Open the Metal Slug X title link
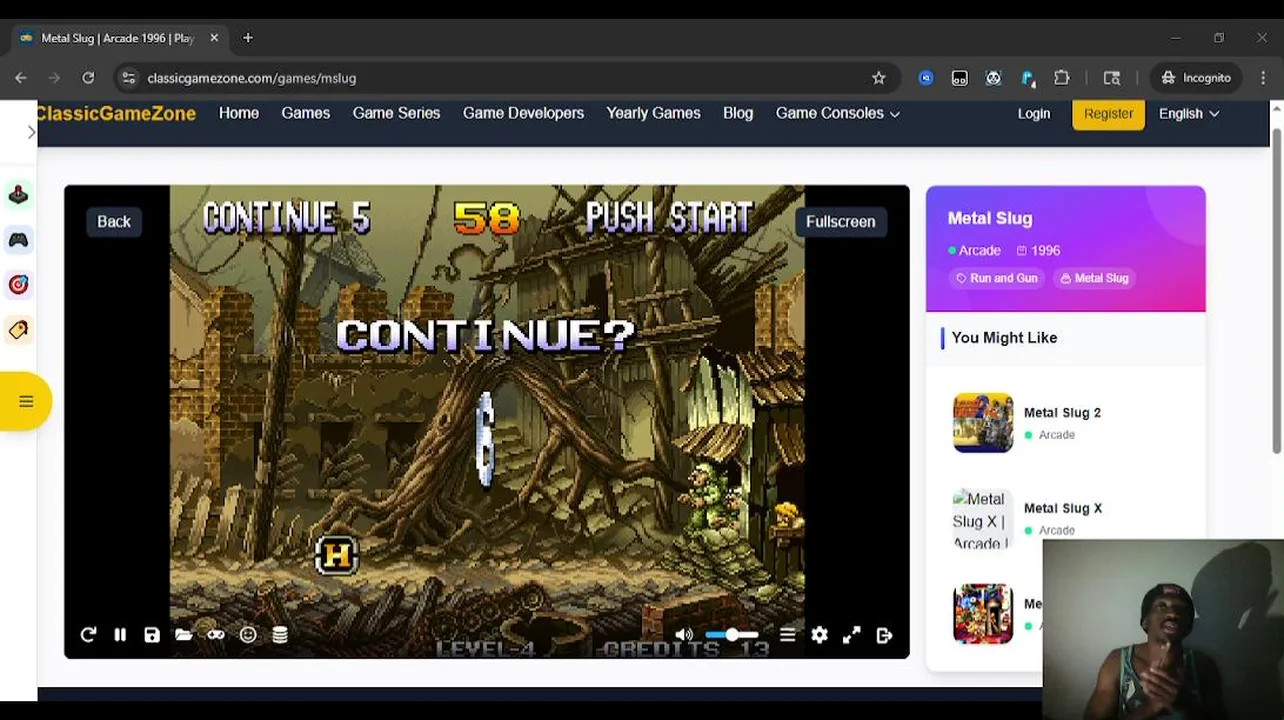1284x720 pixels. point(1062,508)
